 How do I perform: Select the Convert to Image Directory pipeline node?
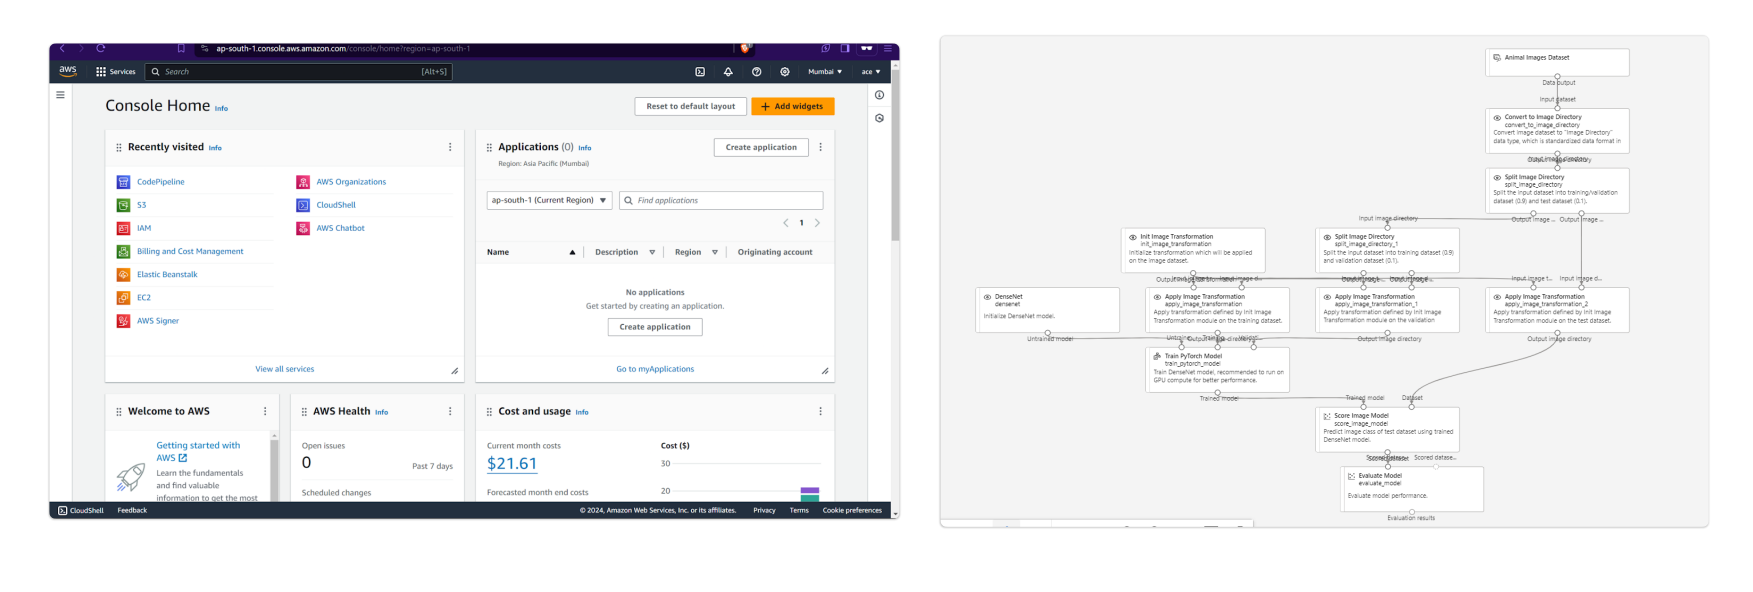pos(1557,130)
